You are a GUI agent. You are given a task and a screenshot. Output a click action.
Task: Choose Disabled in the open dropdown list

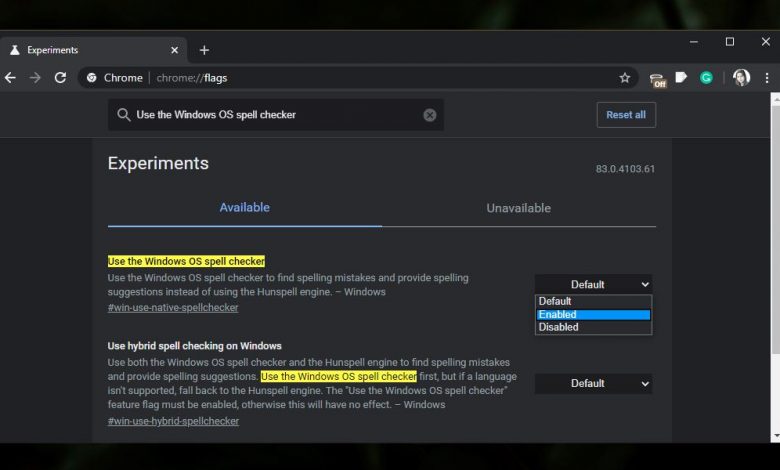593,327
